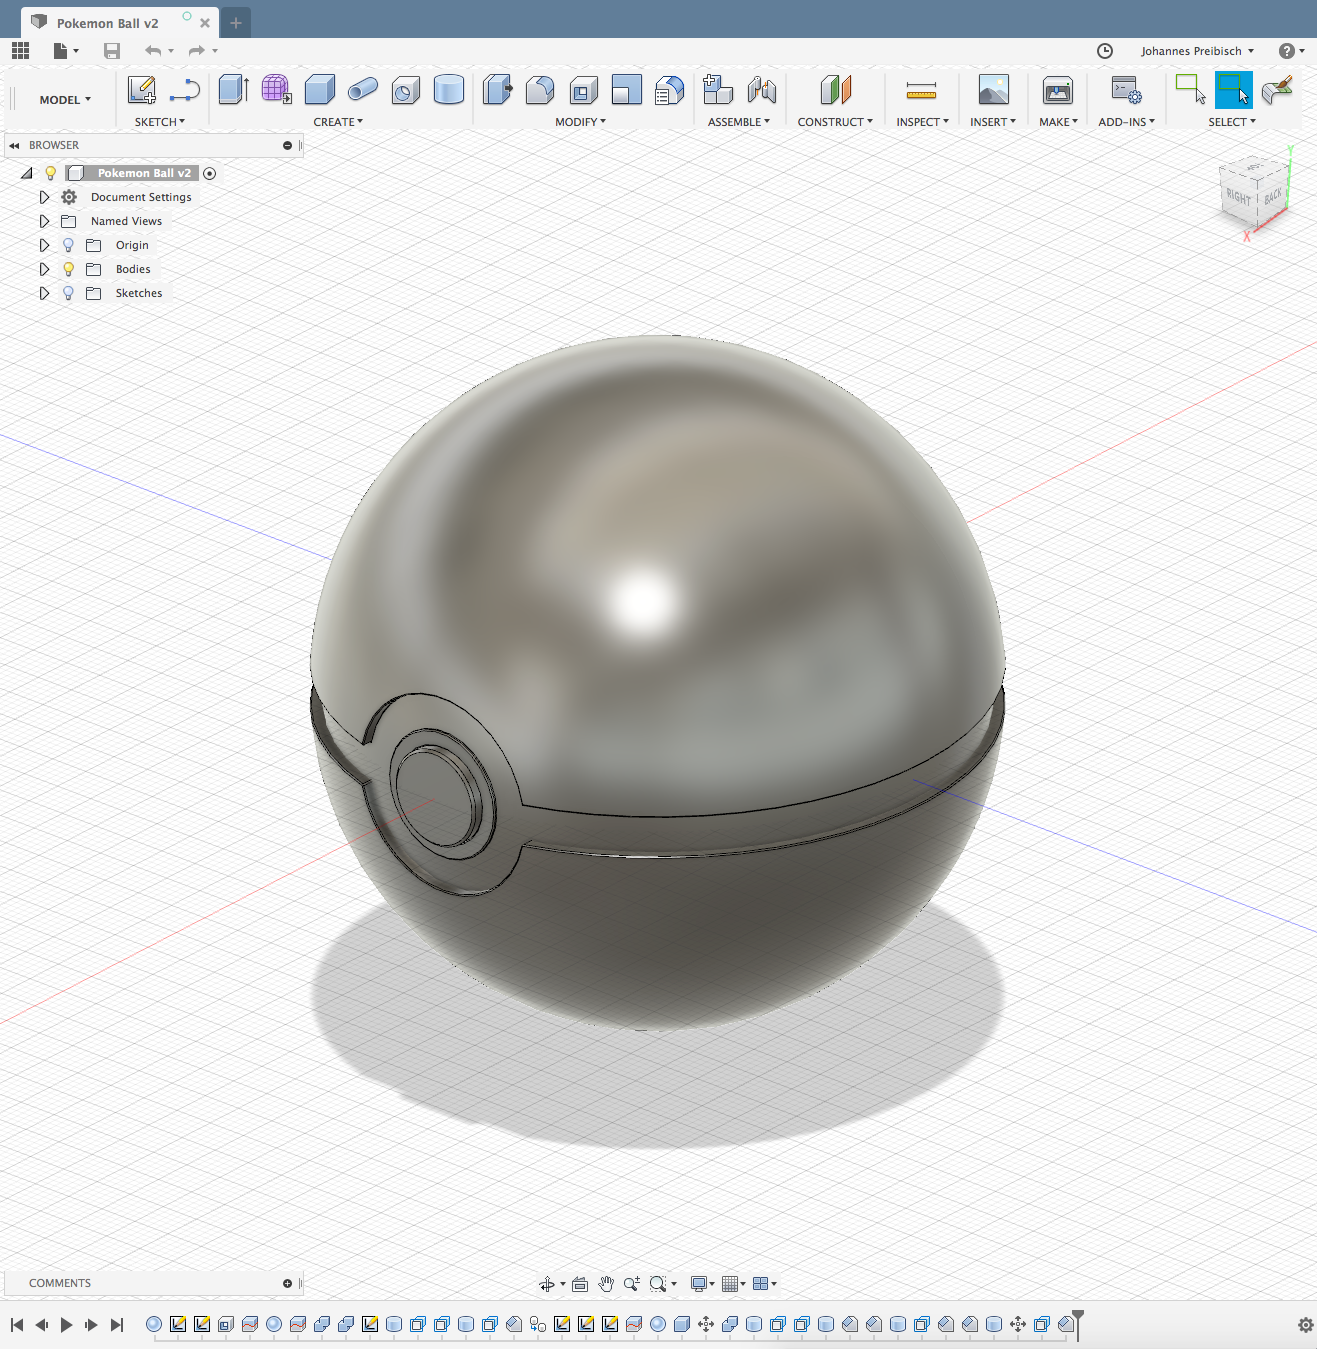Click the highlighted blue selection mode icon

point(1233,90)
